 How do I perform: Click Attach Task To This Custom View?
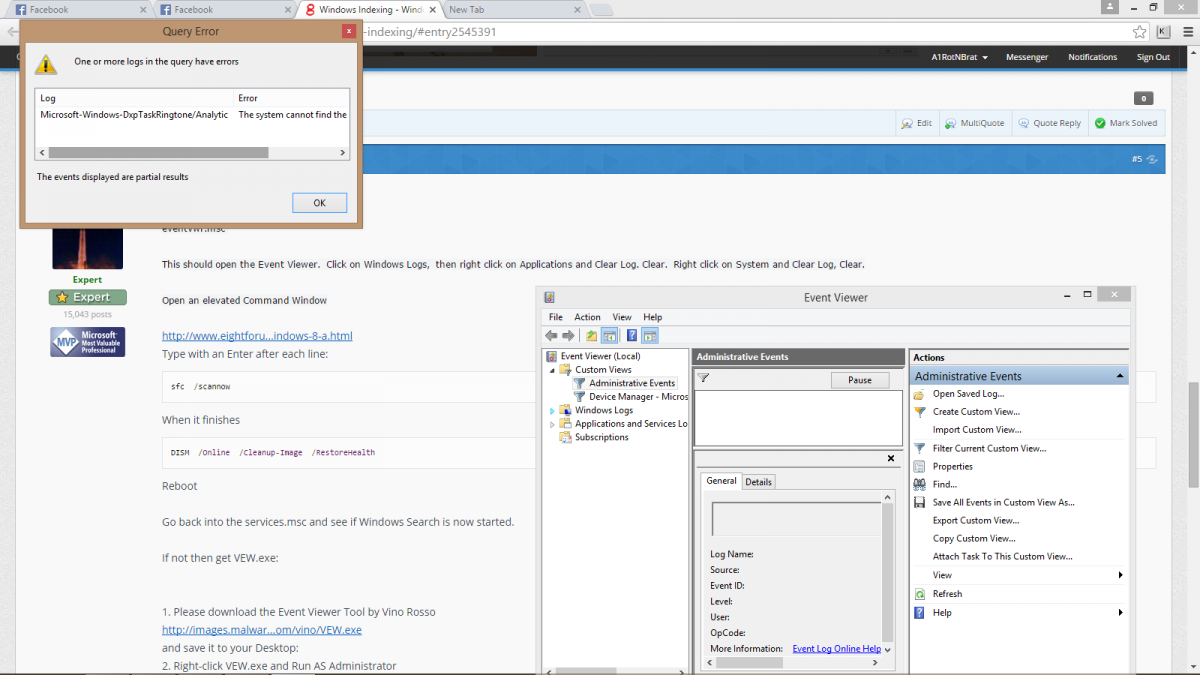point(1002,557)
